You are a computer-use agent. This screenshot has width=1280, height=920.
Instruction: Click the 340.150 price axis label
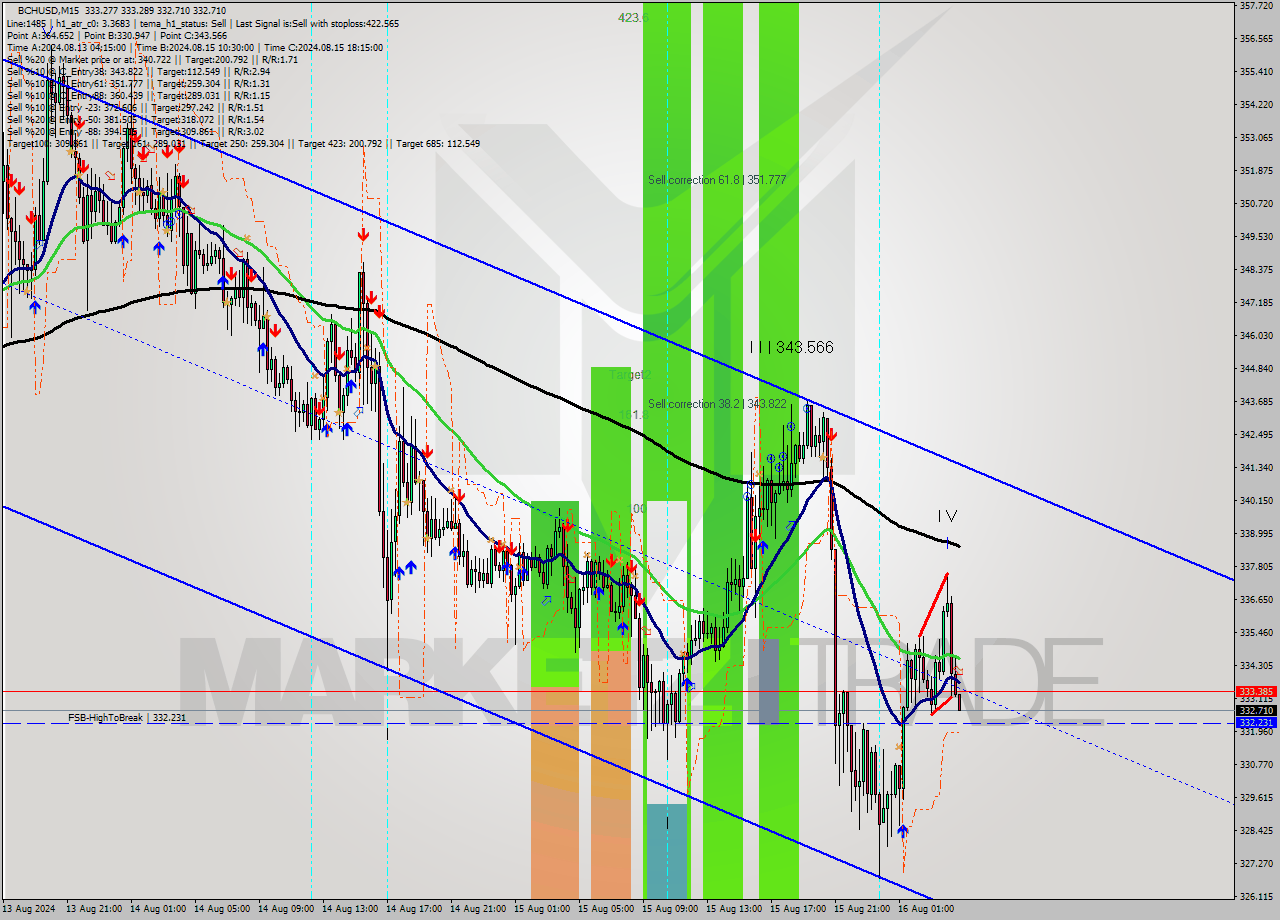click(1255, 501)
